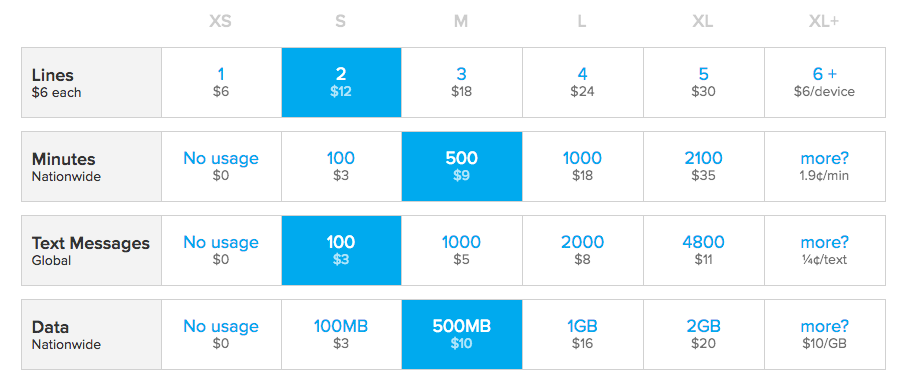912x378 pixels.
Task: Click more? data at $10/GB
Action: [x=825, y=334]
